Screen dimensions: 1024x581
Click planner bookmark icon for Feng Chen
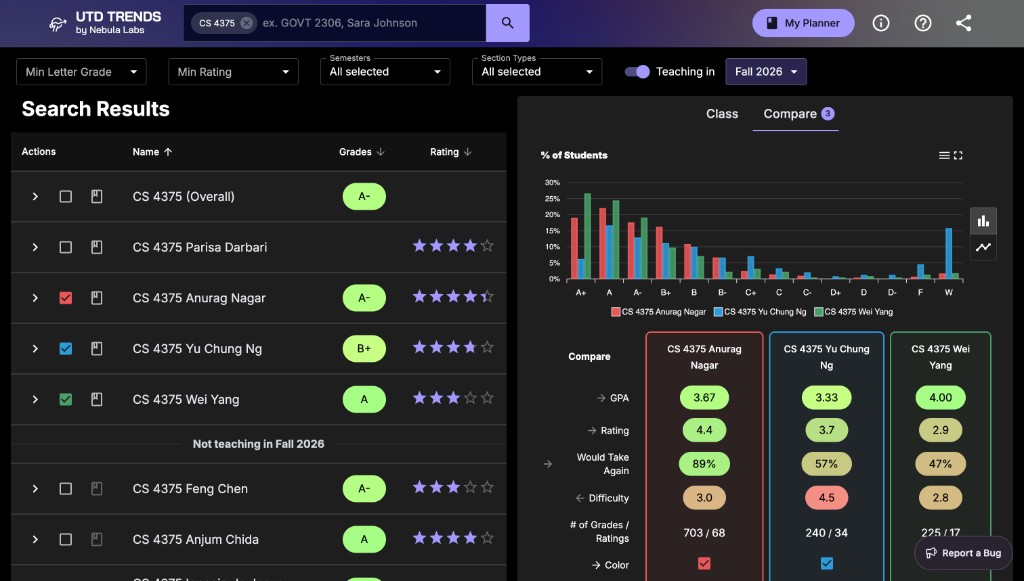pyautogui.click(x=97, y=488)
